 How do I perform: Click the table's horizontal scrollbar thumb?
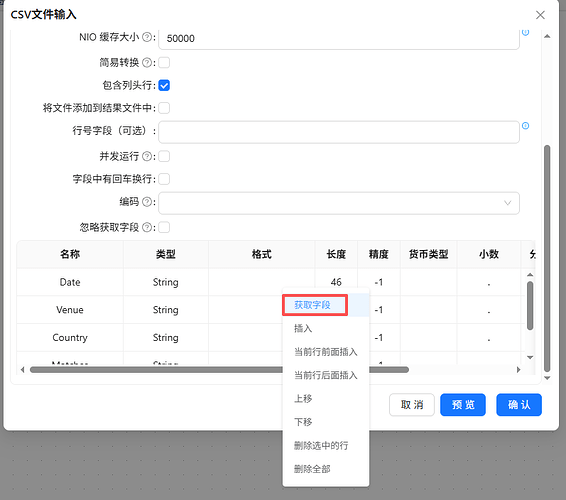219,370
